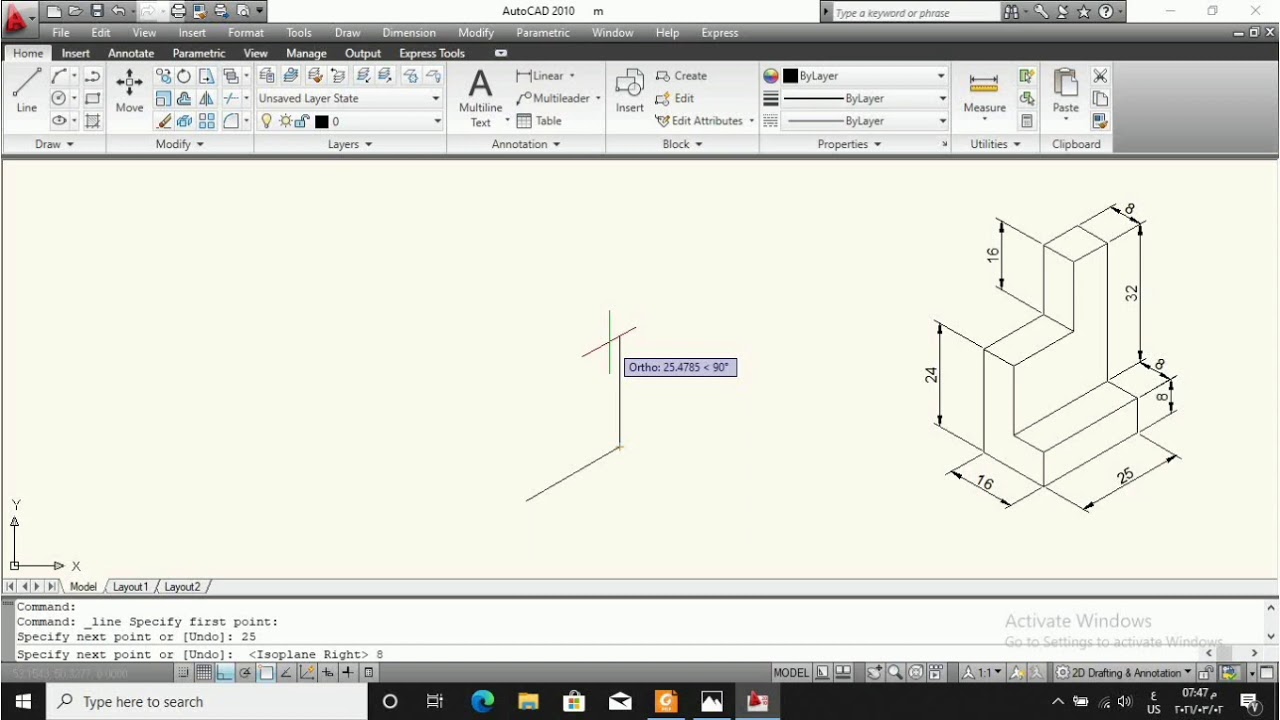Click the Match Properties icon
This screenshot has height=720, width=1280.
coord(1100,121)
